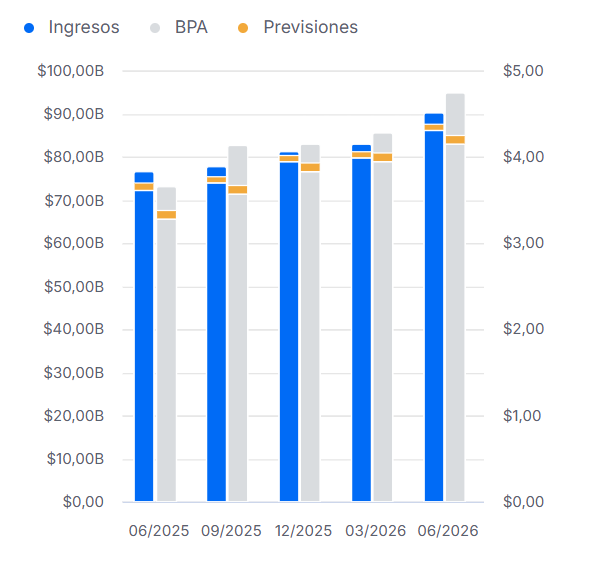The height and width of the screenshot is (577, 591).
Task: Click the $10,00B left axis label
Action: coord(75,459)
